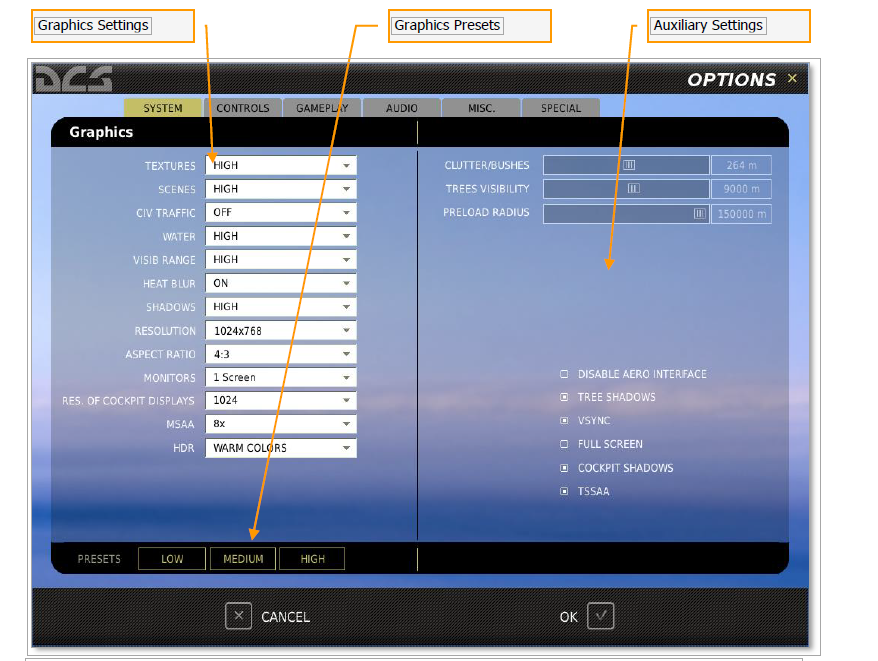Viewport: 878px width, 661px height.
Task: Click the cancel X icon box
Action: coord(239,616)
